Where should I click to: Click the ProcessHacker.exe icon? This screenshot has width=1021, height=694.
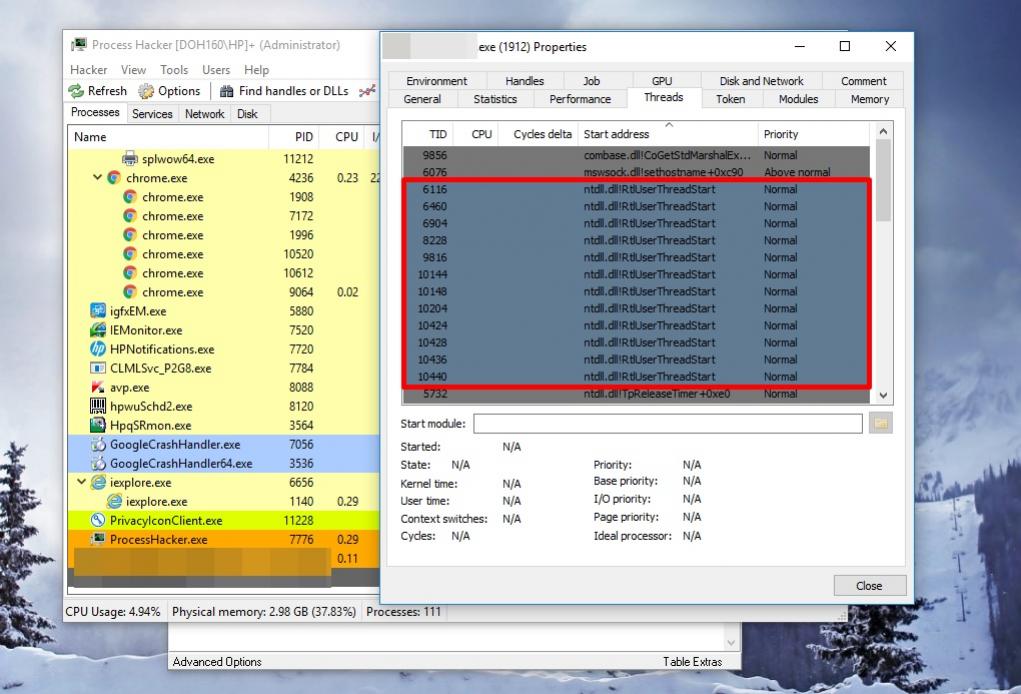coord(98,538)
